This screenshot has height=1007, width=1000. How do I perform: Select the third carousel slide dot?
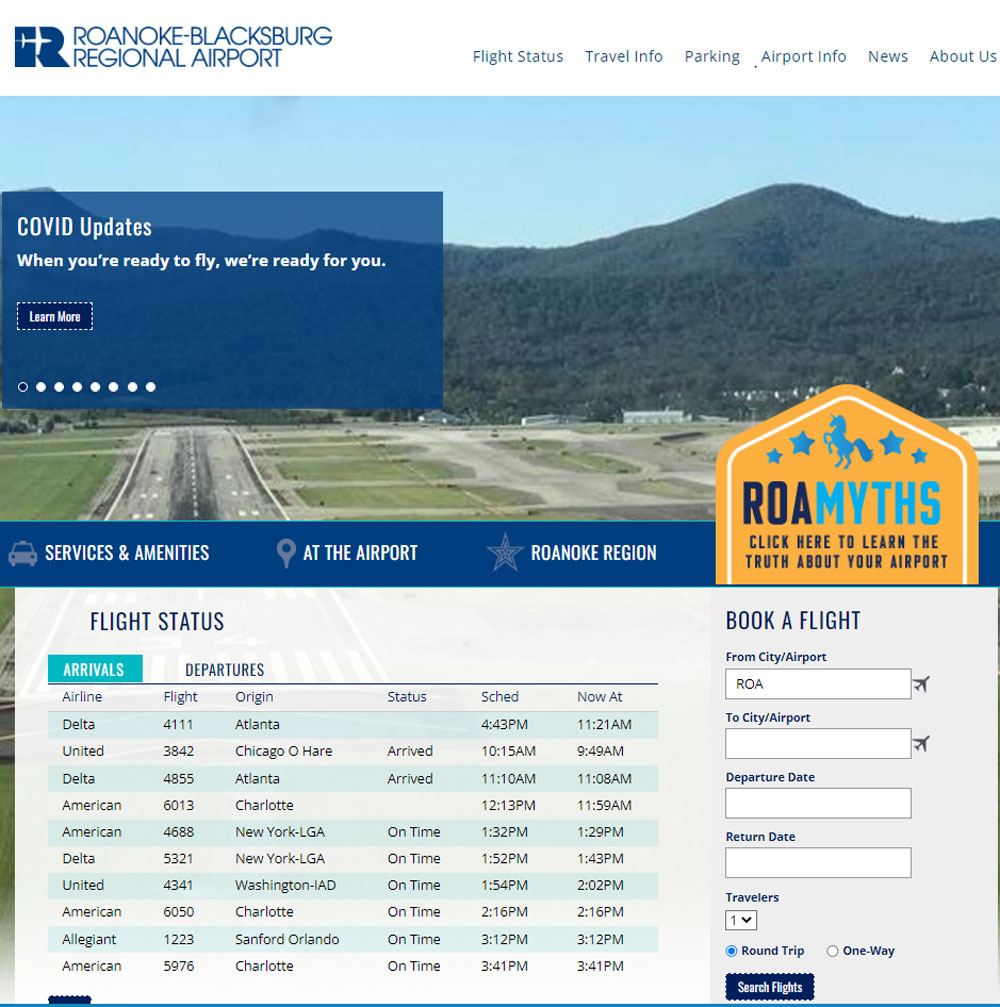(x=59, y=387)
